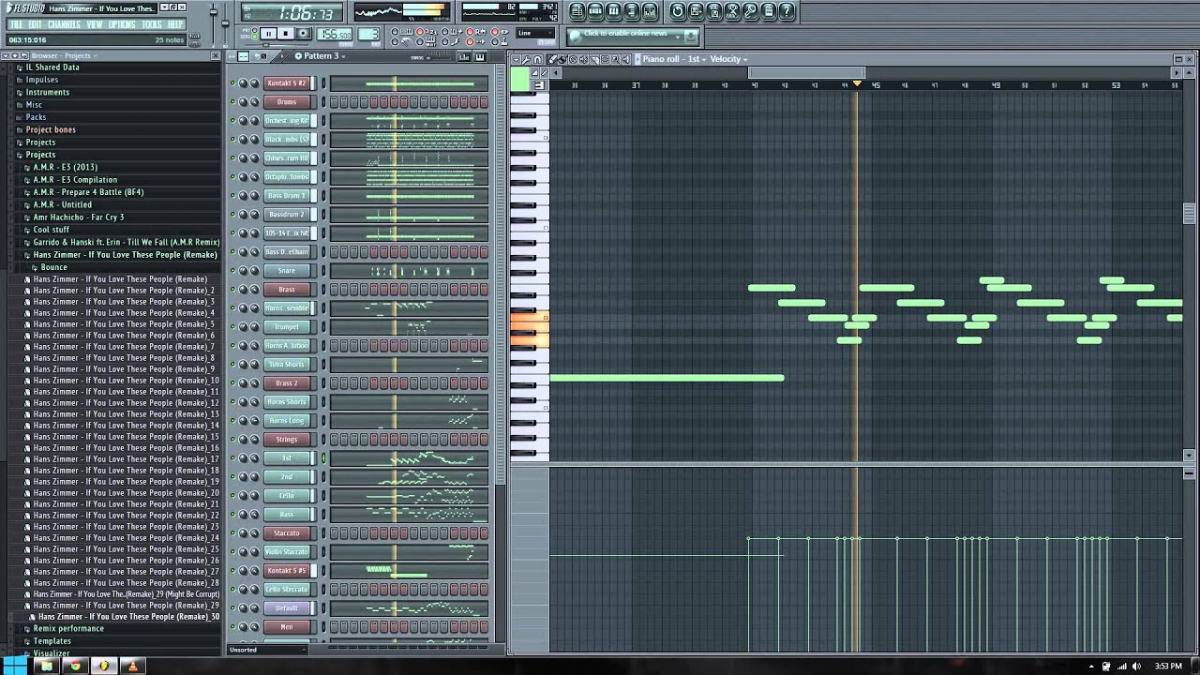Select the Brass channel button

pyautogui.click(x=286, y=290)
